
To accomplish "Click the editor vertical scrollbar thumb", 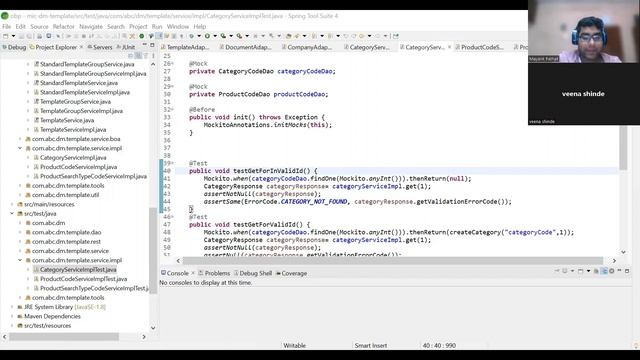I will [x=623, y=148].
